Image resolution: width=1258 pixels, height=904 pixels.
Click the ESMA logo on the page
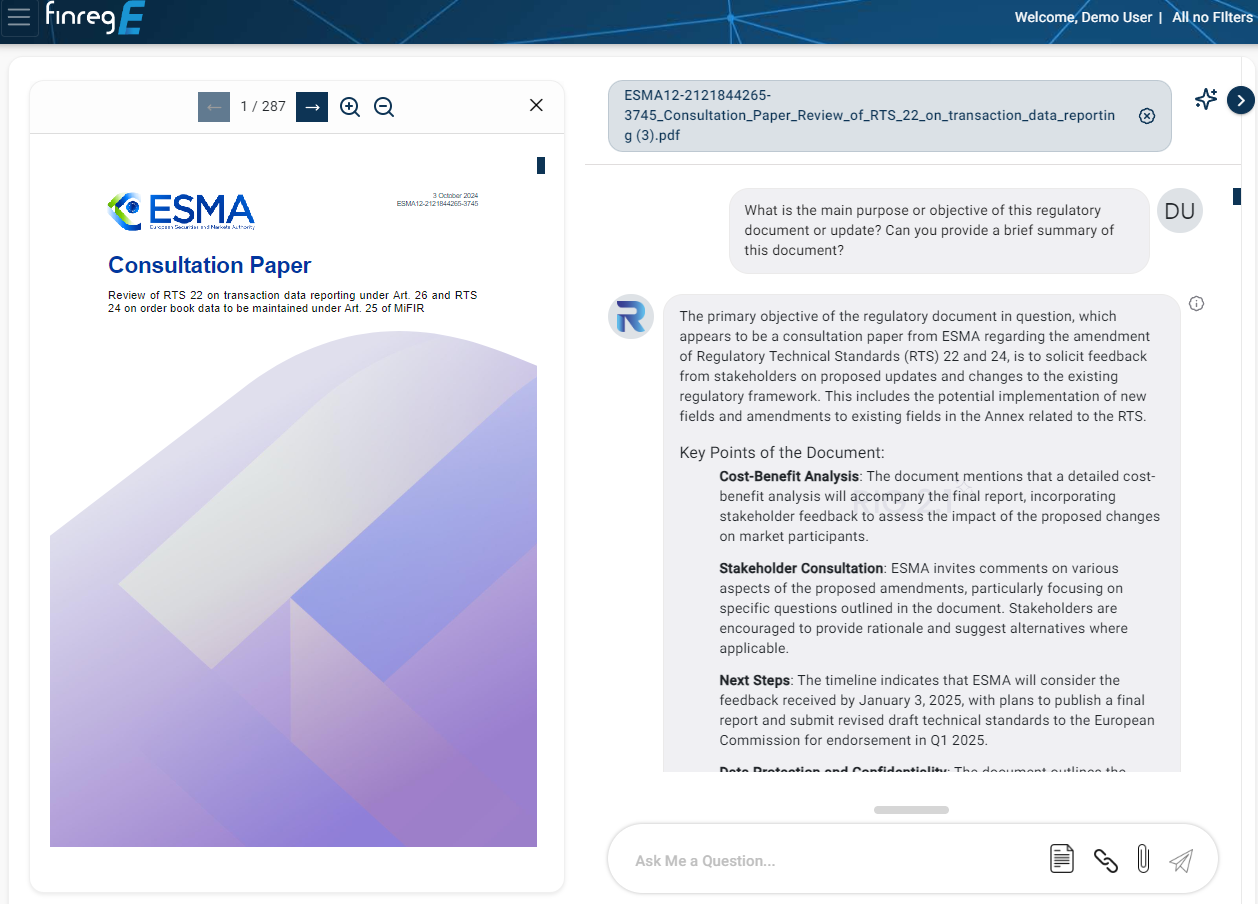181,211
